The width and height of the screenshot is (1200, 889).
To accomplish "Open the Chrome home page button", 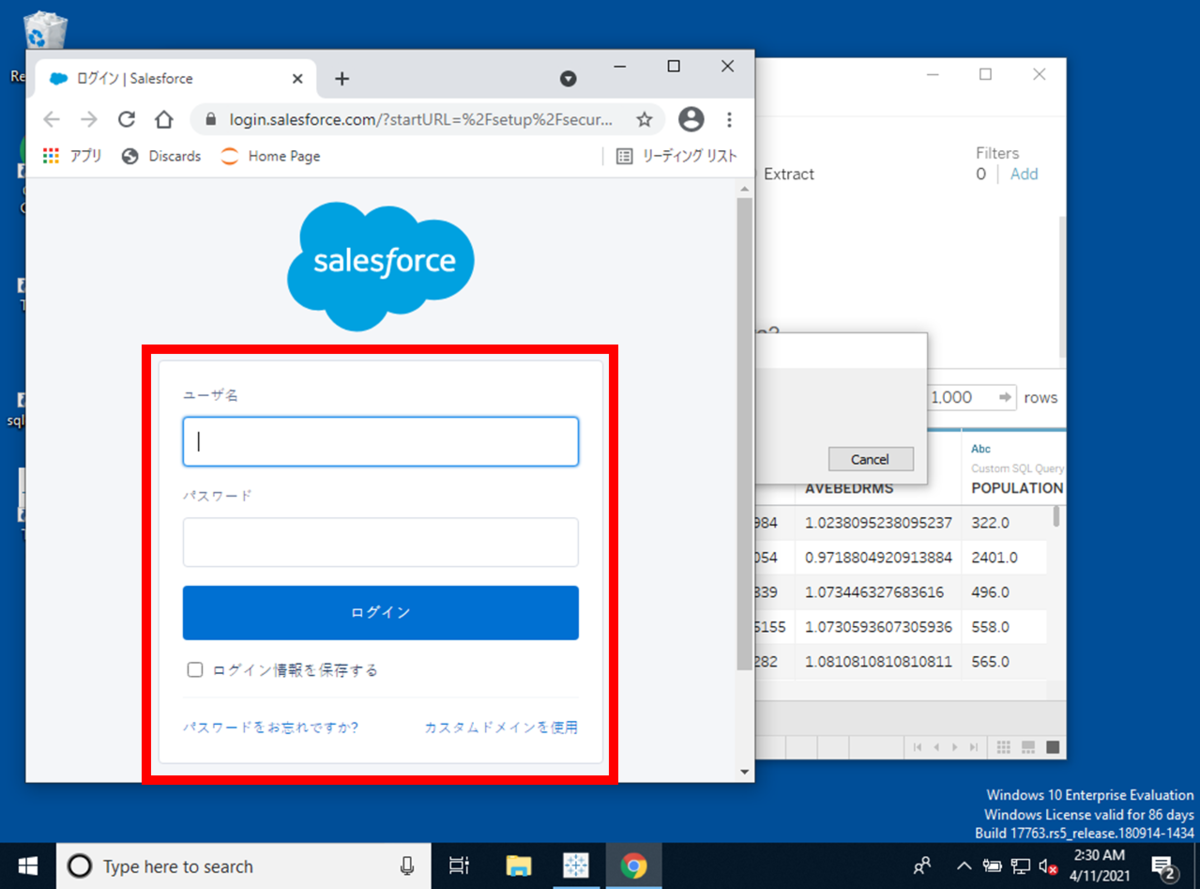I will [x=164, y=120].
